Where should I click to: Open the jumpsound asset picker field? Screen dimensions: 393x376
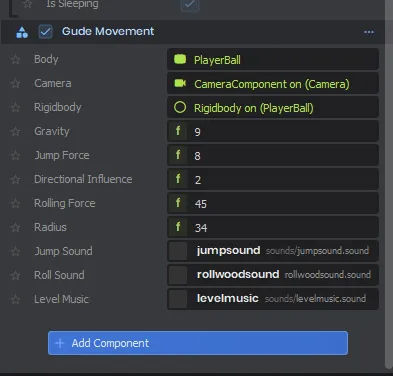click(273, 251)
